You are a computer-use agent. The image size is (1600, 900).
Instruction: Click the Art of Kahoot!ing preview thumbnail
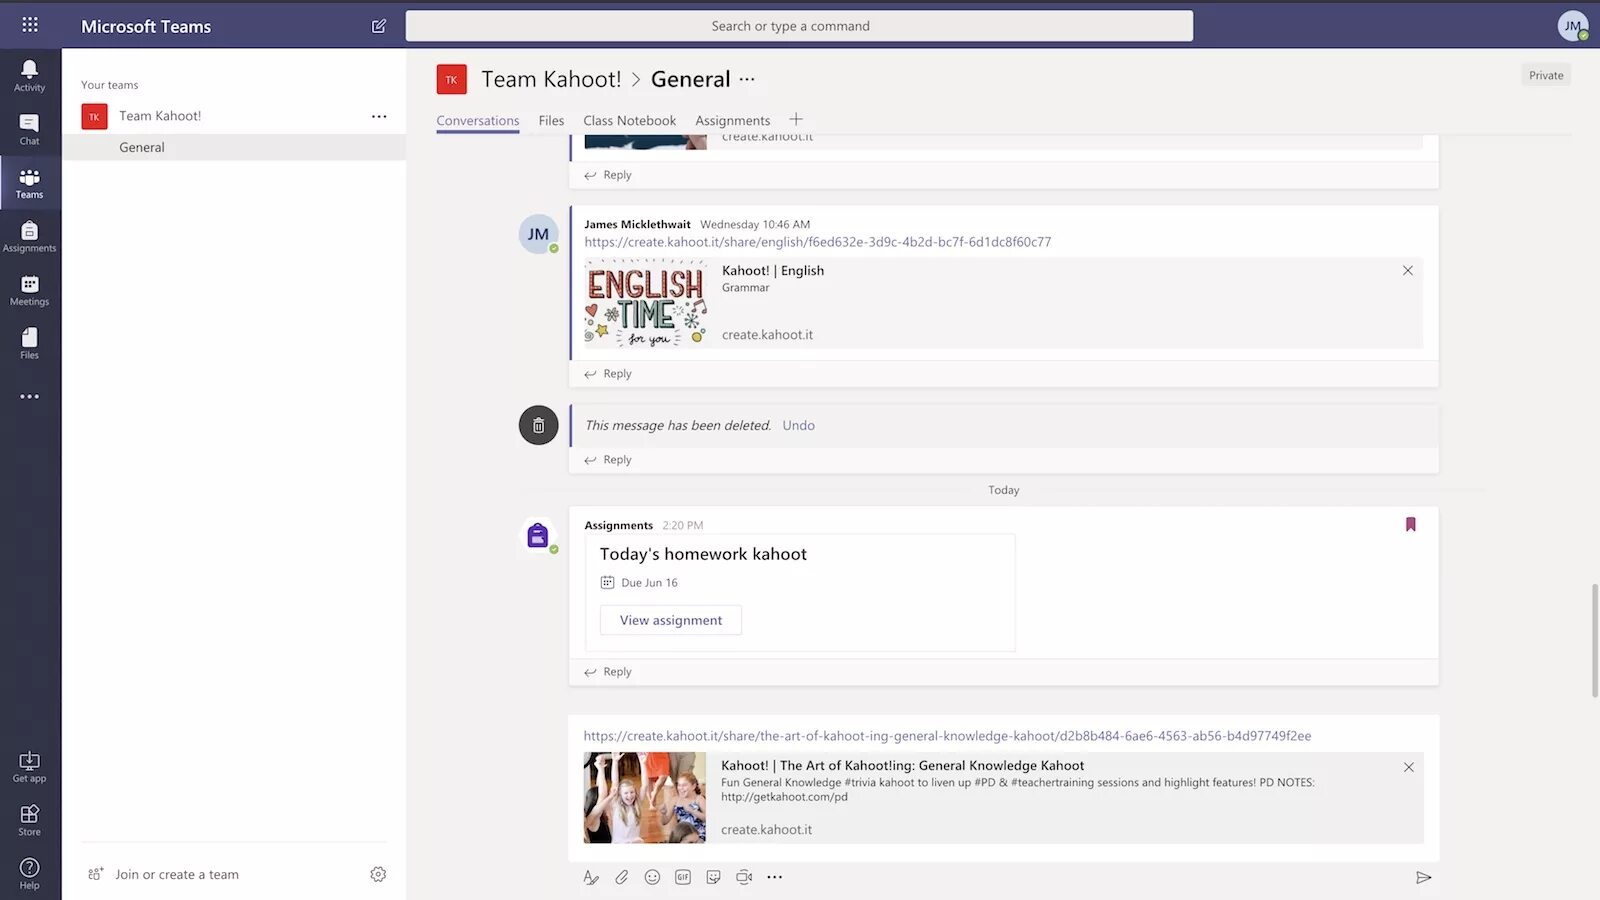[x=645, y=797]
